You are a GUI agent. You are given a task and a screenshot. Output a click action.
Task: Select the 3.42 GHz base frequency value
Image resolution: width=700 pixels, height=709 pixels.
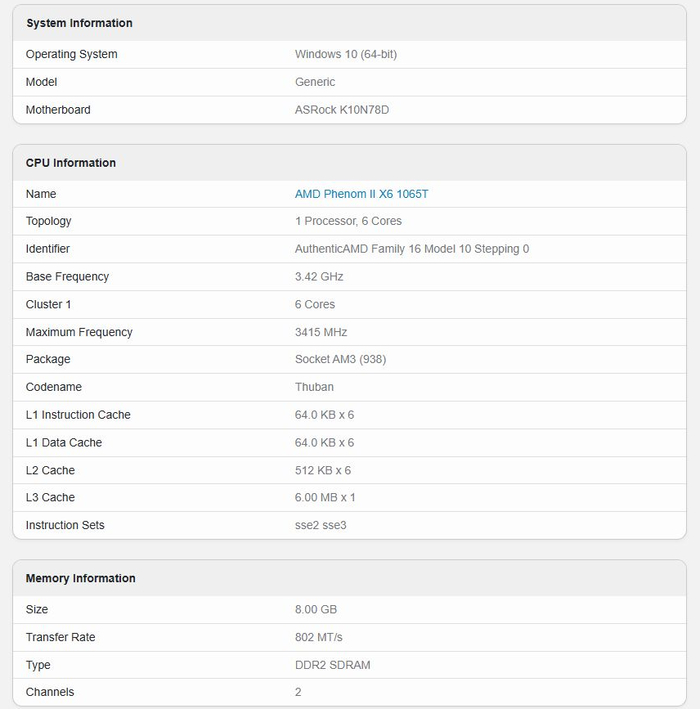tap(319, 277)
